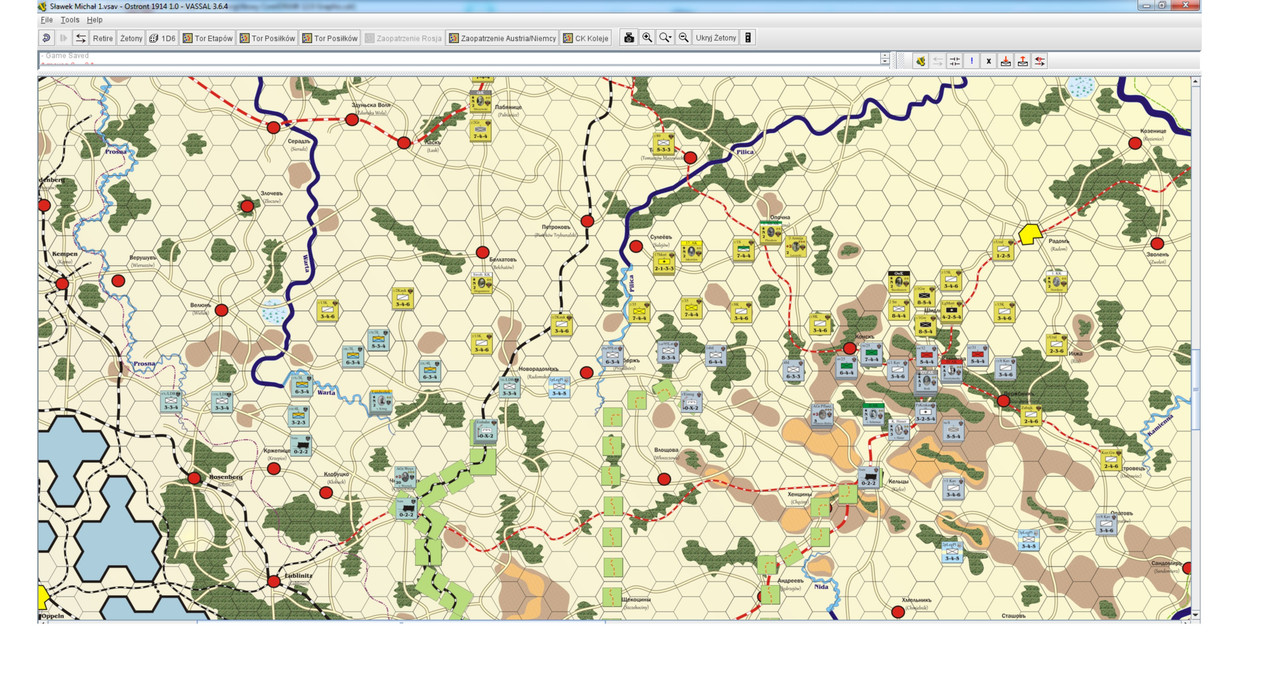Screen dimensions: 1280x693
Task: Click the camera snapshot icon
Action: click(629, 37)
